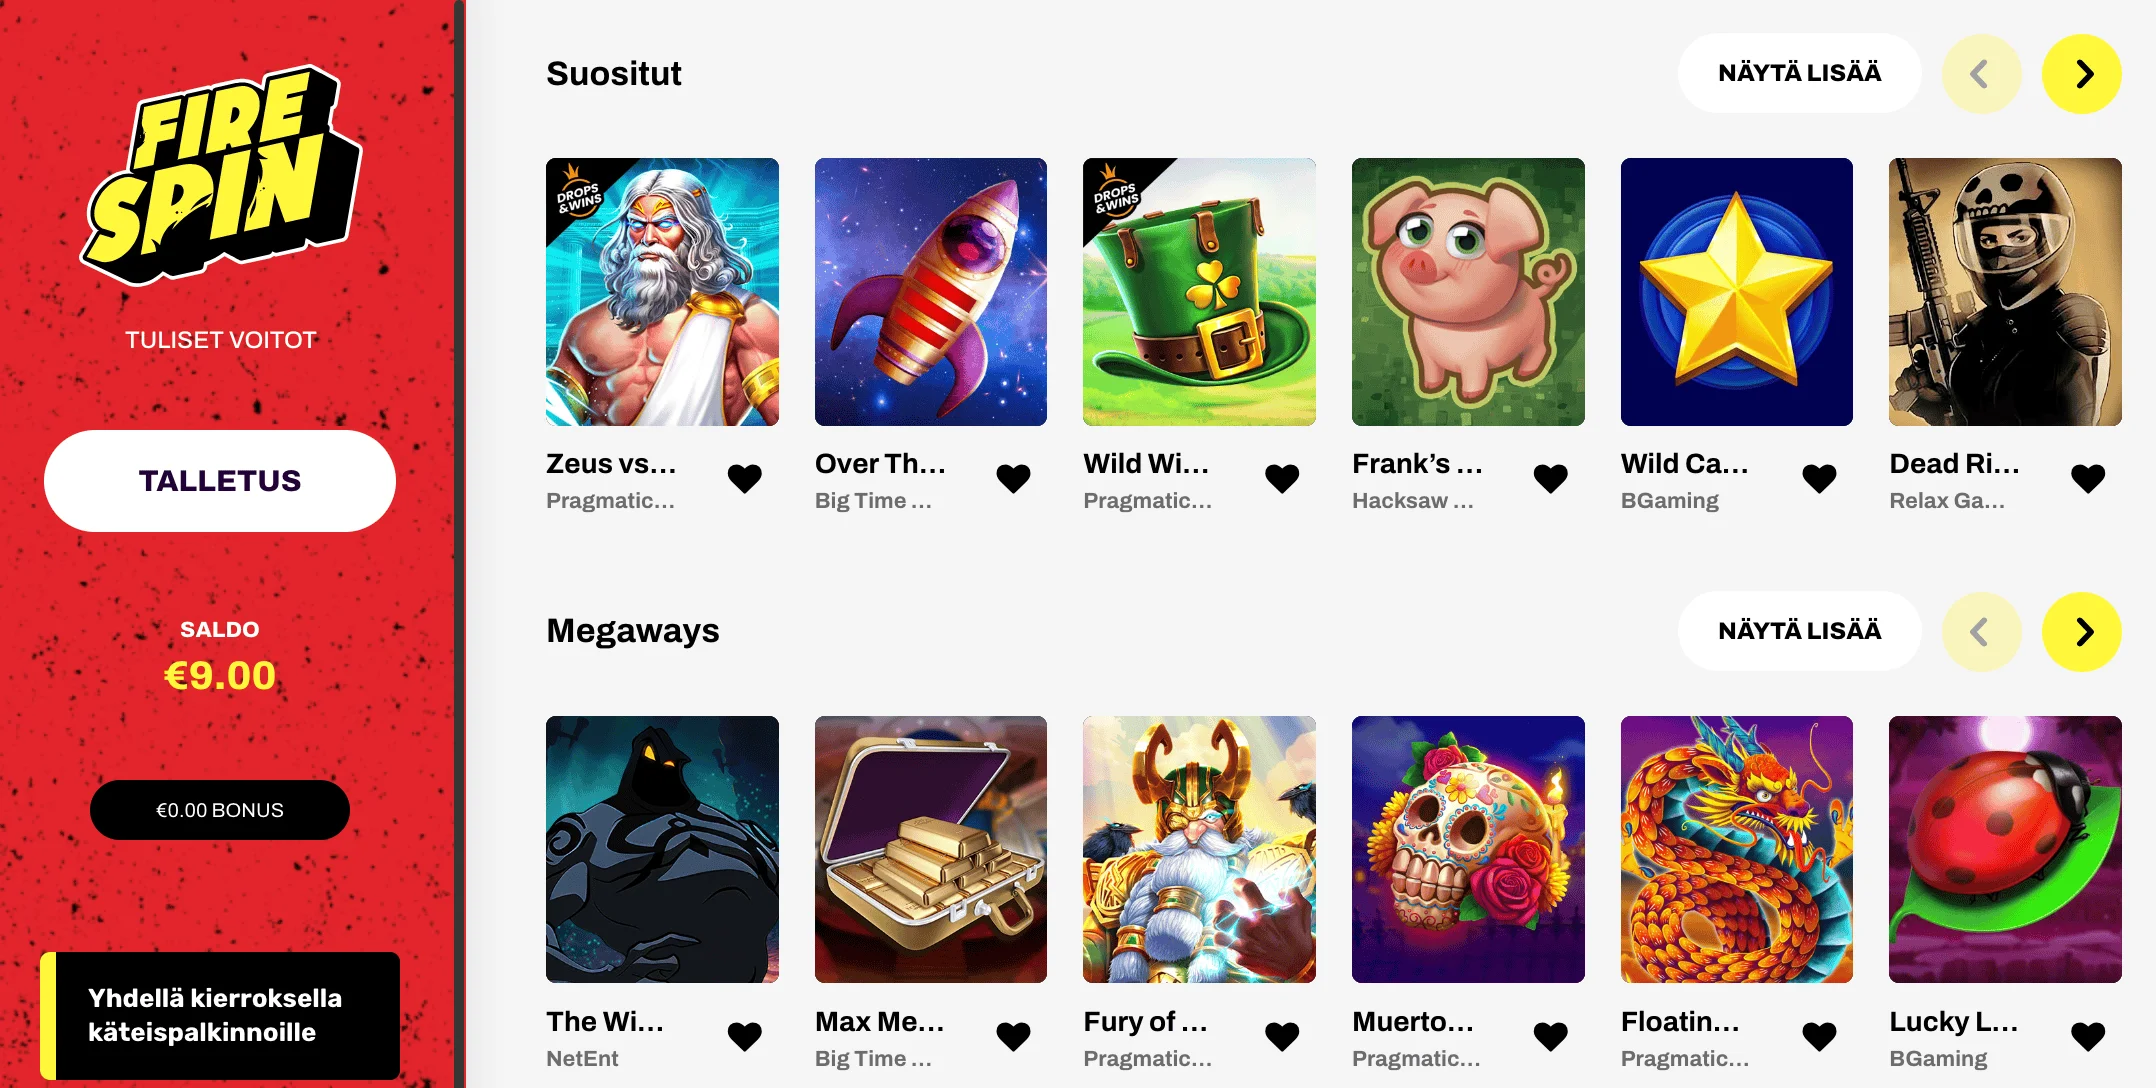The width and height of the screenshot is (2156, 1088).
Task: Click heart icon beside Frank's game
Action: coord(1550,479)
